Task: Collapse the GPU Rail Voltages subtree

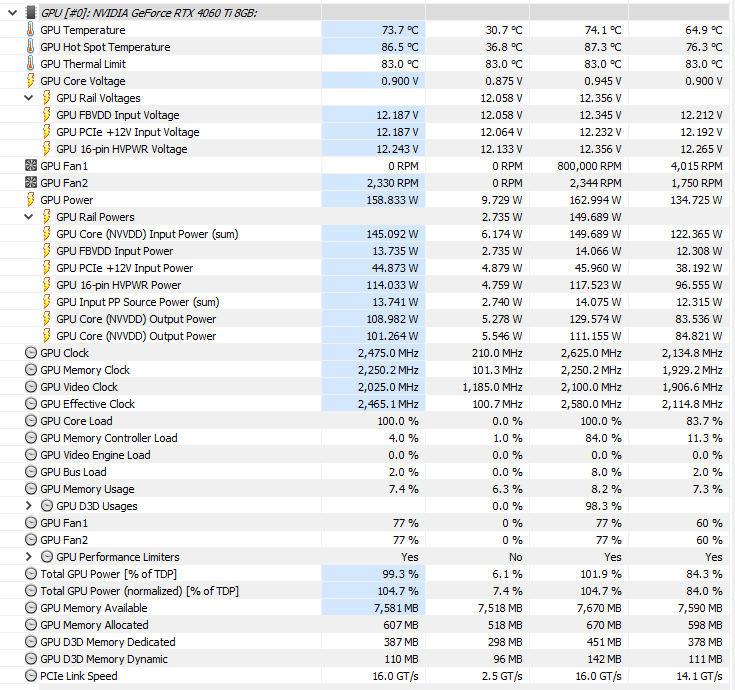Action: tap(29, 98)
